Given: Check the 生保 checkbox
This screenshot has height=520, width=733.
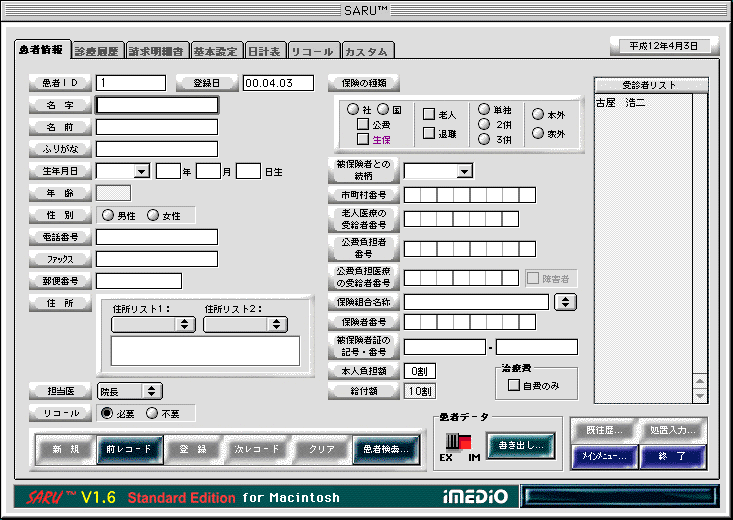Looking at the screenshot, I should 363,139.
